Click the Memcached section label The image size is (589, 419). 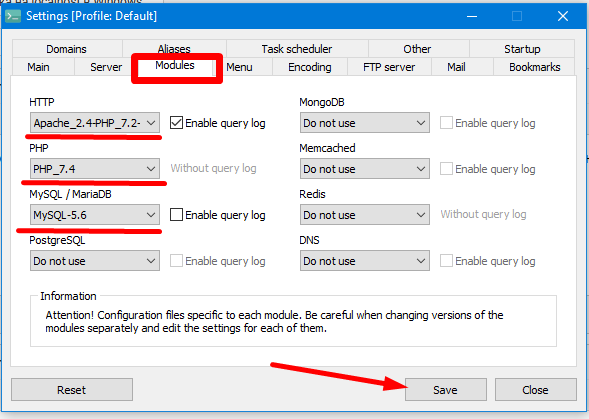tap(327, 148)
